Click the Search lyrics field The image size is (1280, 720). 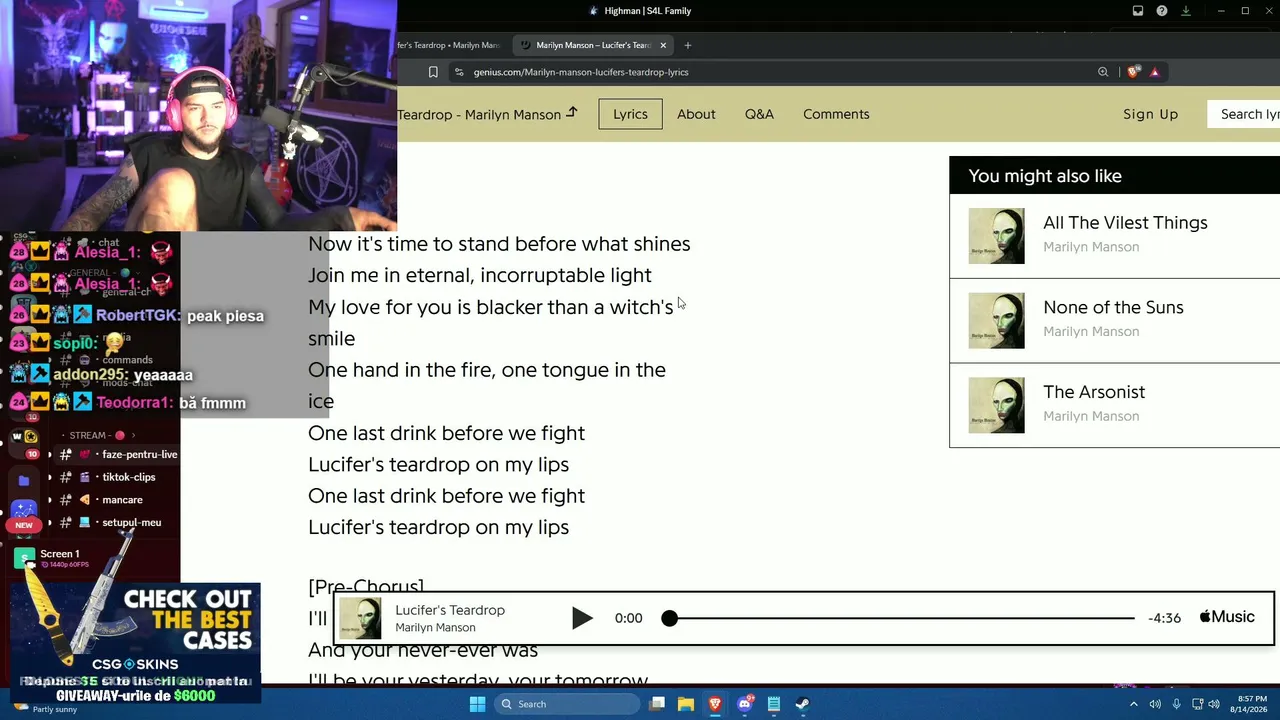pyautogui.click(x=1244, y=114)
